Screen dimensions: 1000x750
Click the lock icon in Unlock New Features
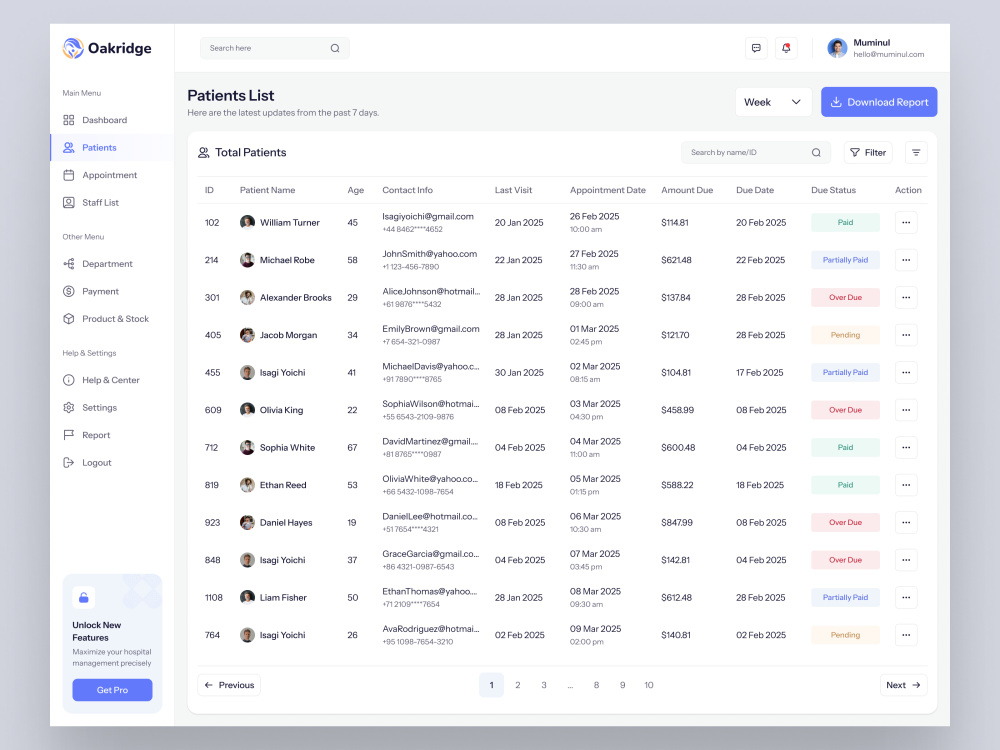point(84,598)
